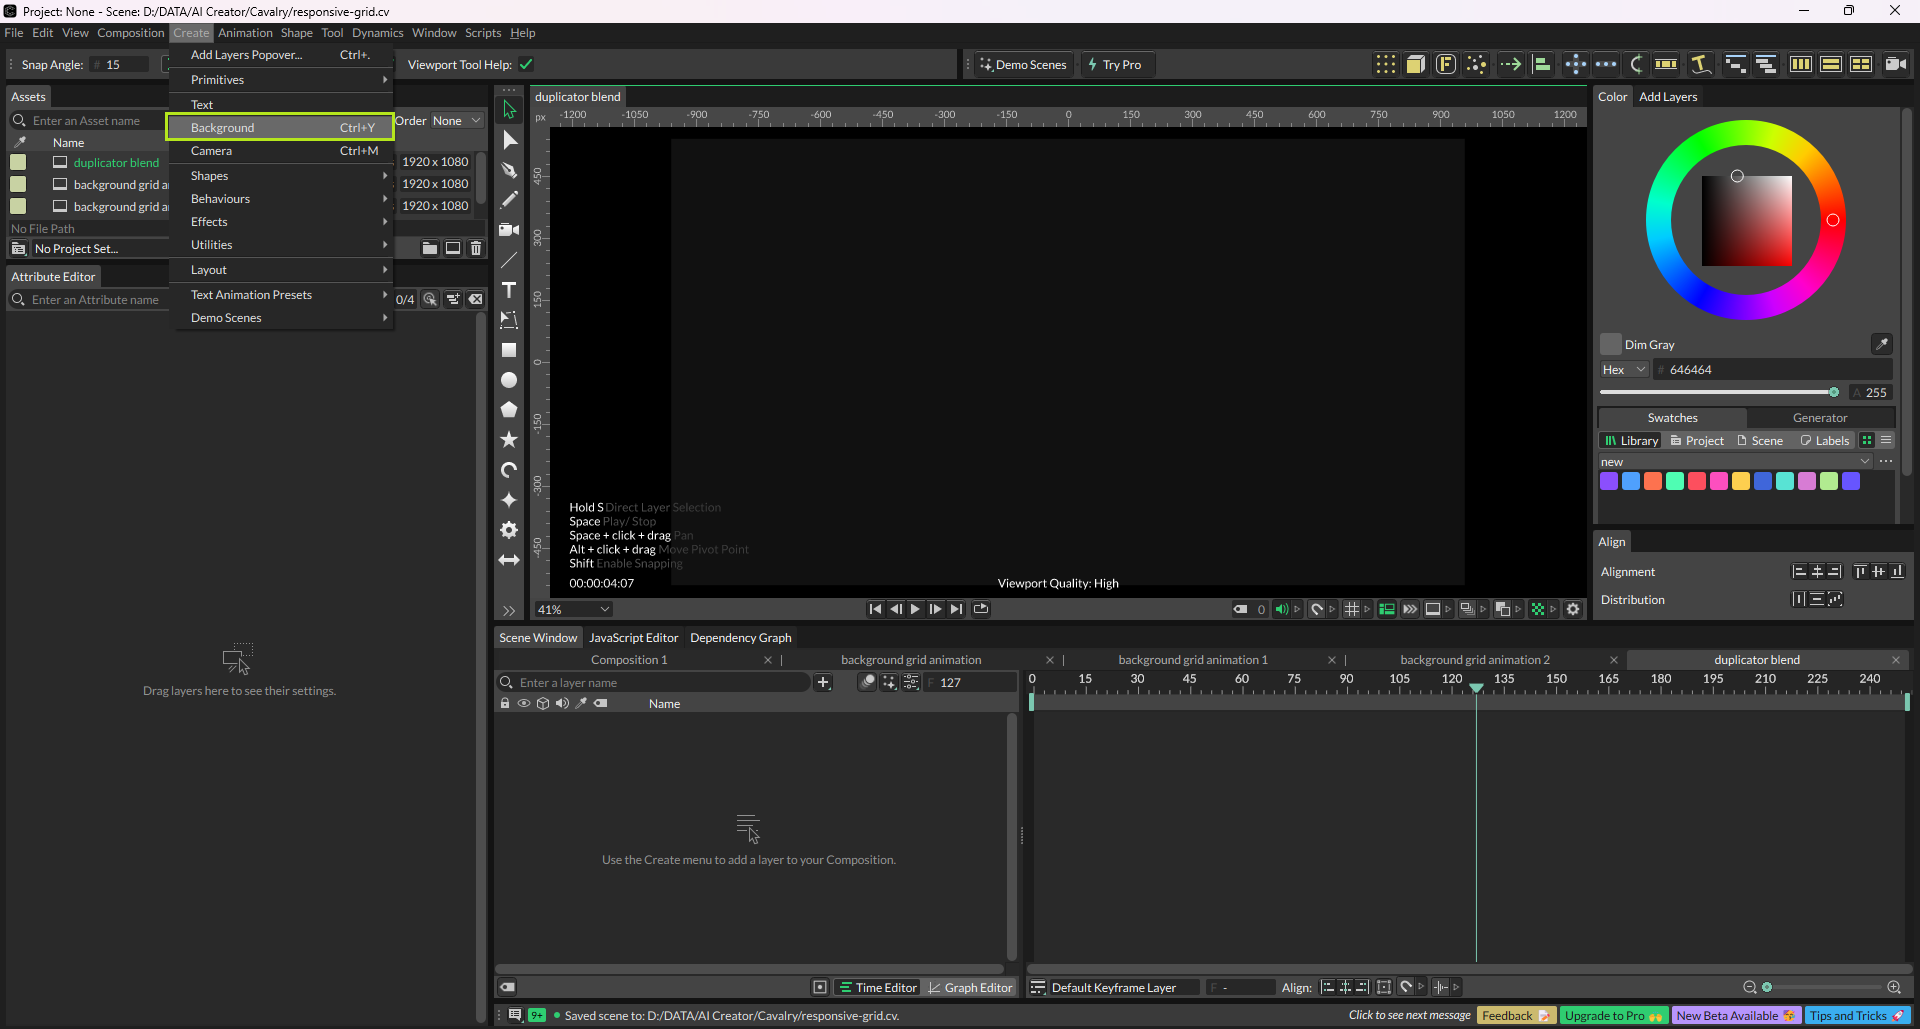Open the Hex color mode dropdown
1920x1029 pixels.
1623,370
